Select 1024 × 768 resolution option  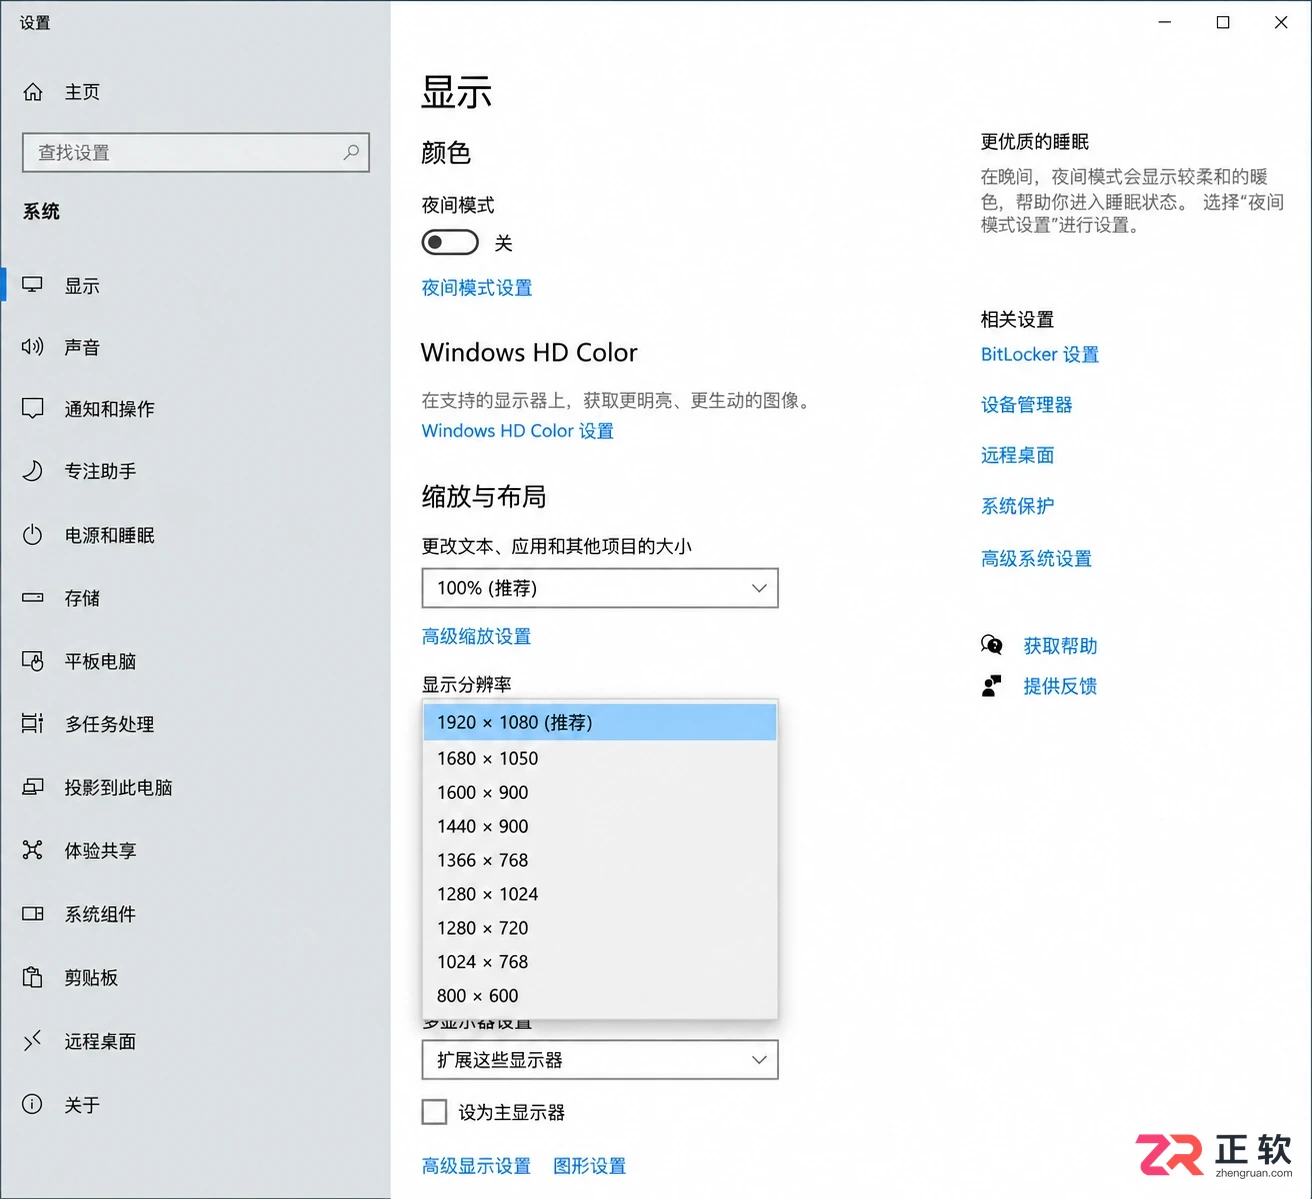600,962
